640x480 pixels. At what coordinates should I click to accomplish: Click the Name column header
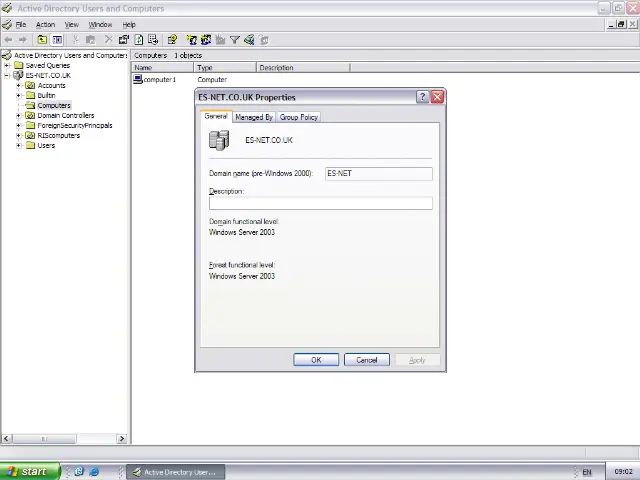(162, 68)
